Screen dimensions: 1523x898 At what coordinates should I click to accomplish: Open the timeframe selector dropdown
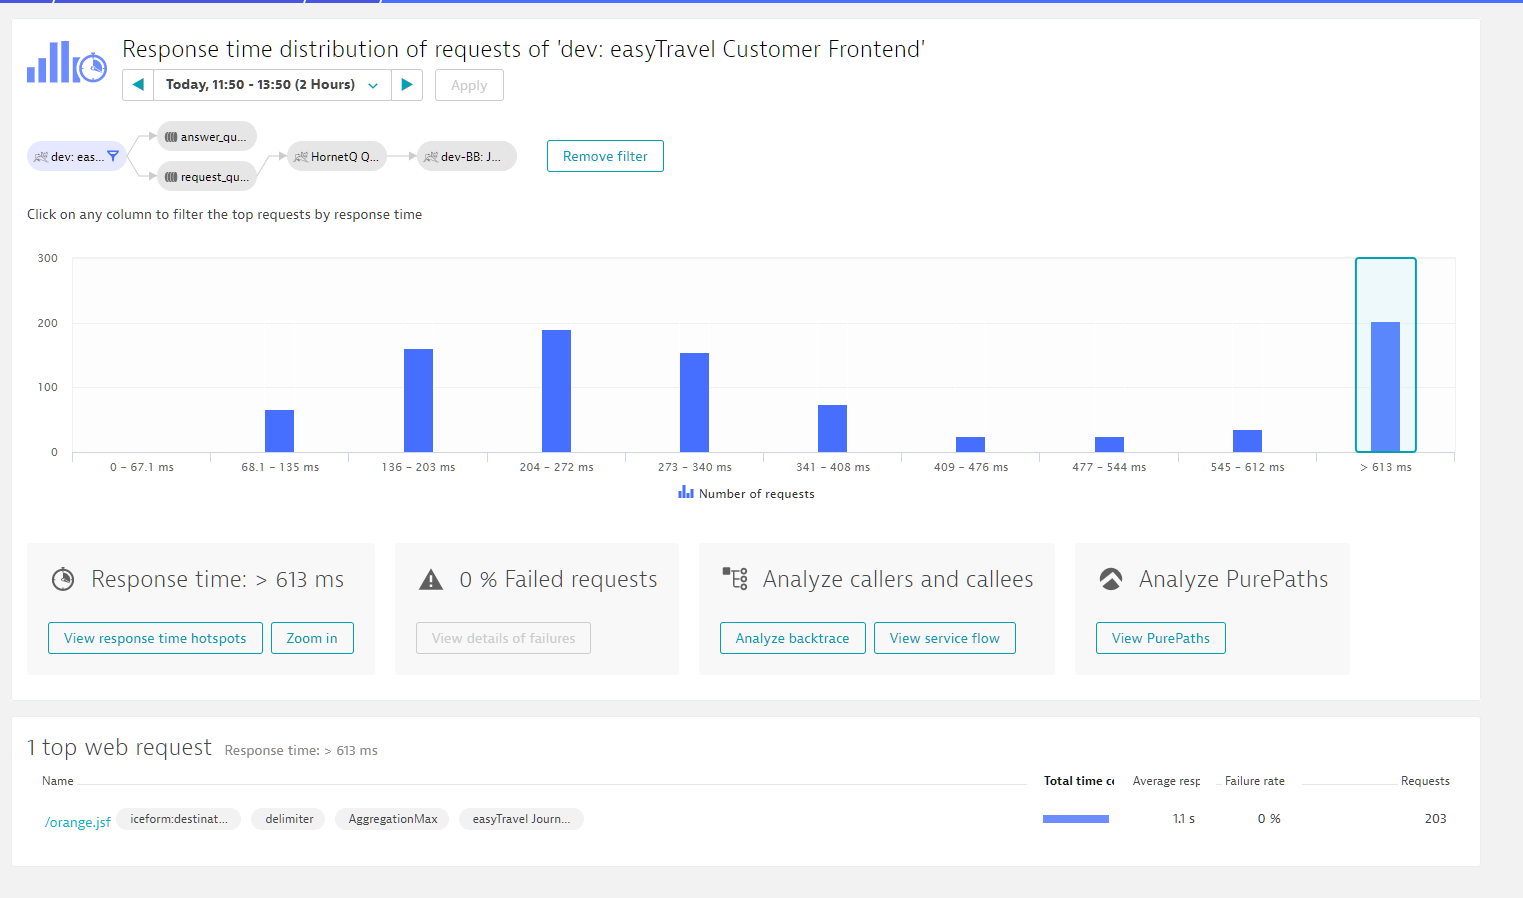coord(272,85)
